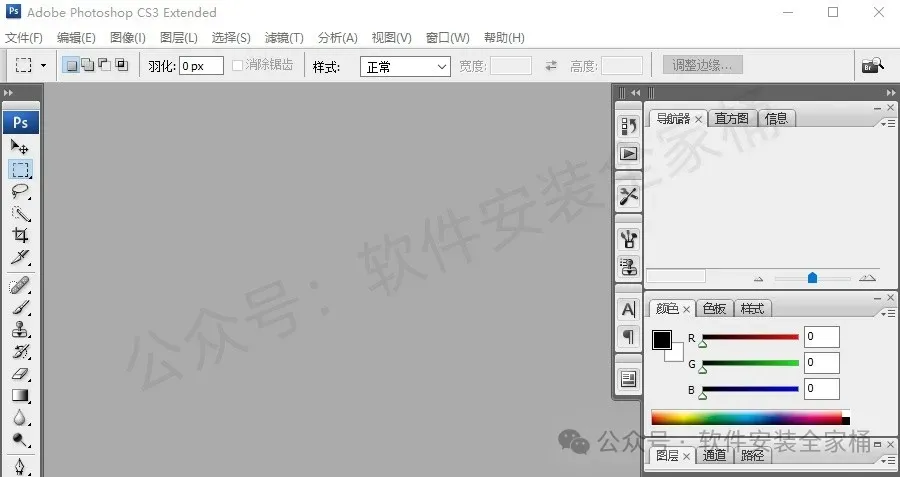Viewport: 900px width, 477px height.
Task: Expand icon dock with left double arrows
Action: coord(635,92)
